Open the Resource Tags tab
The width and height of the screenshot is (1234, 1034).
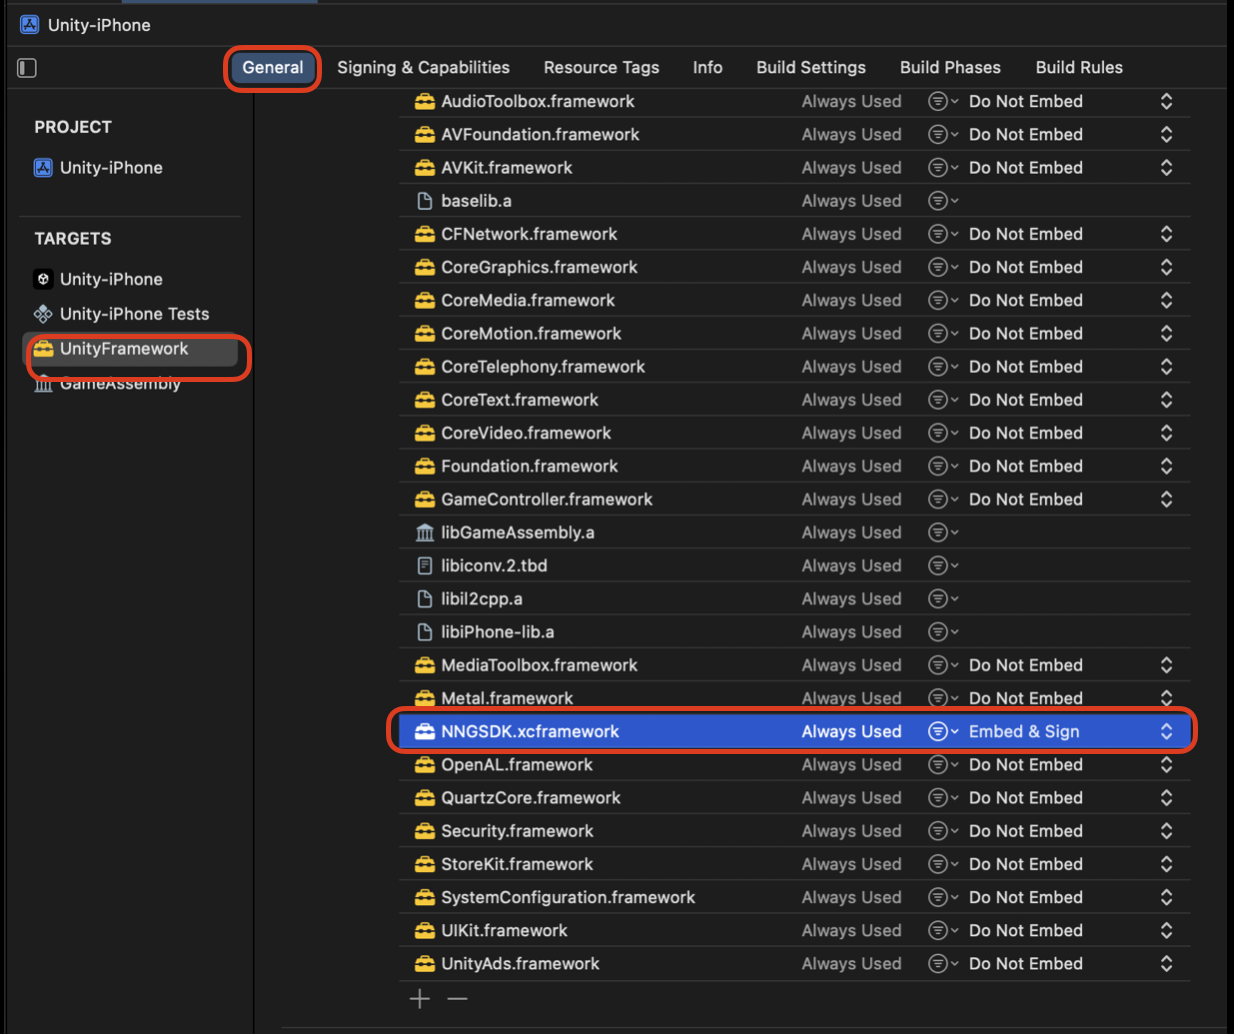click(602, 68)
